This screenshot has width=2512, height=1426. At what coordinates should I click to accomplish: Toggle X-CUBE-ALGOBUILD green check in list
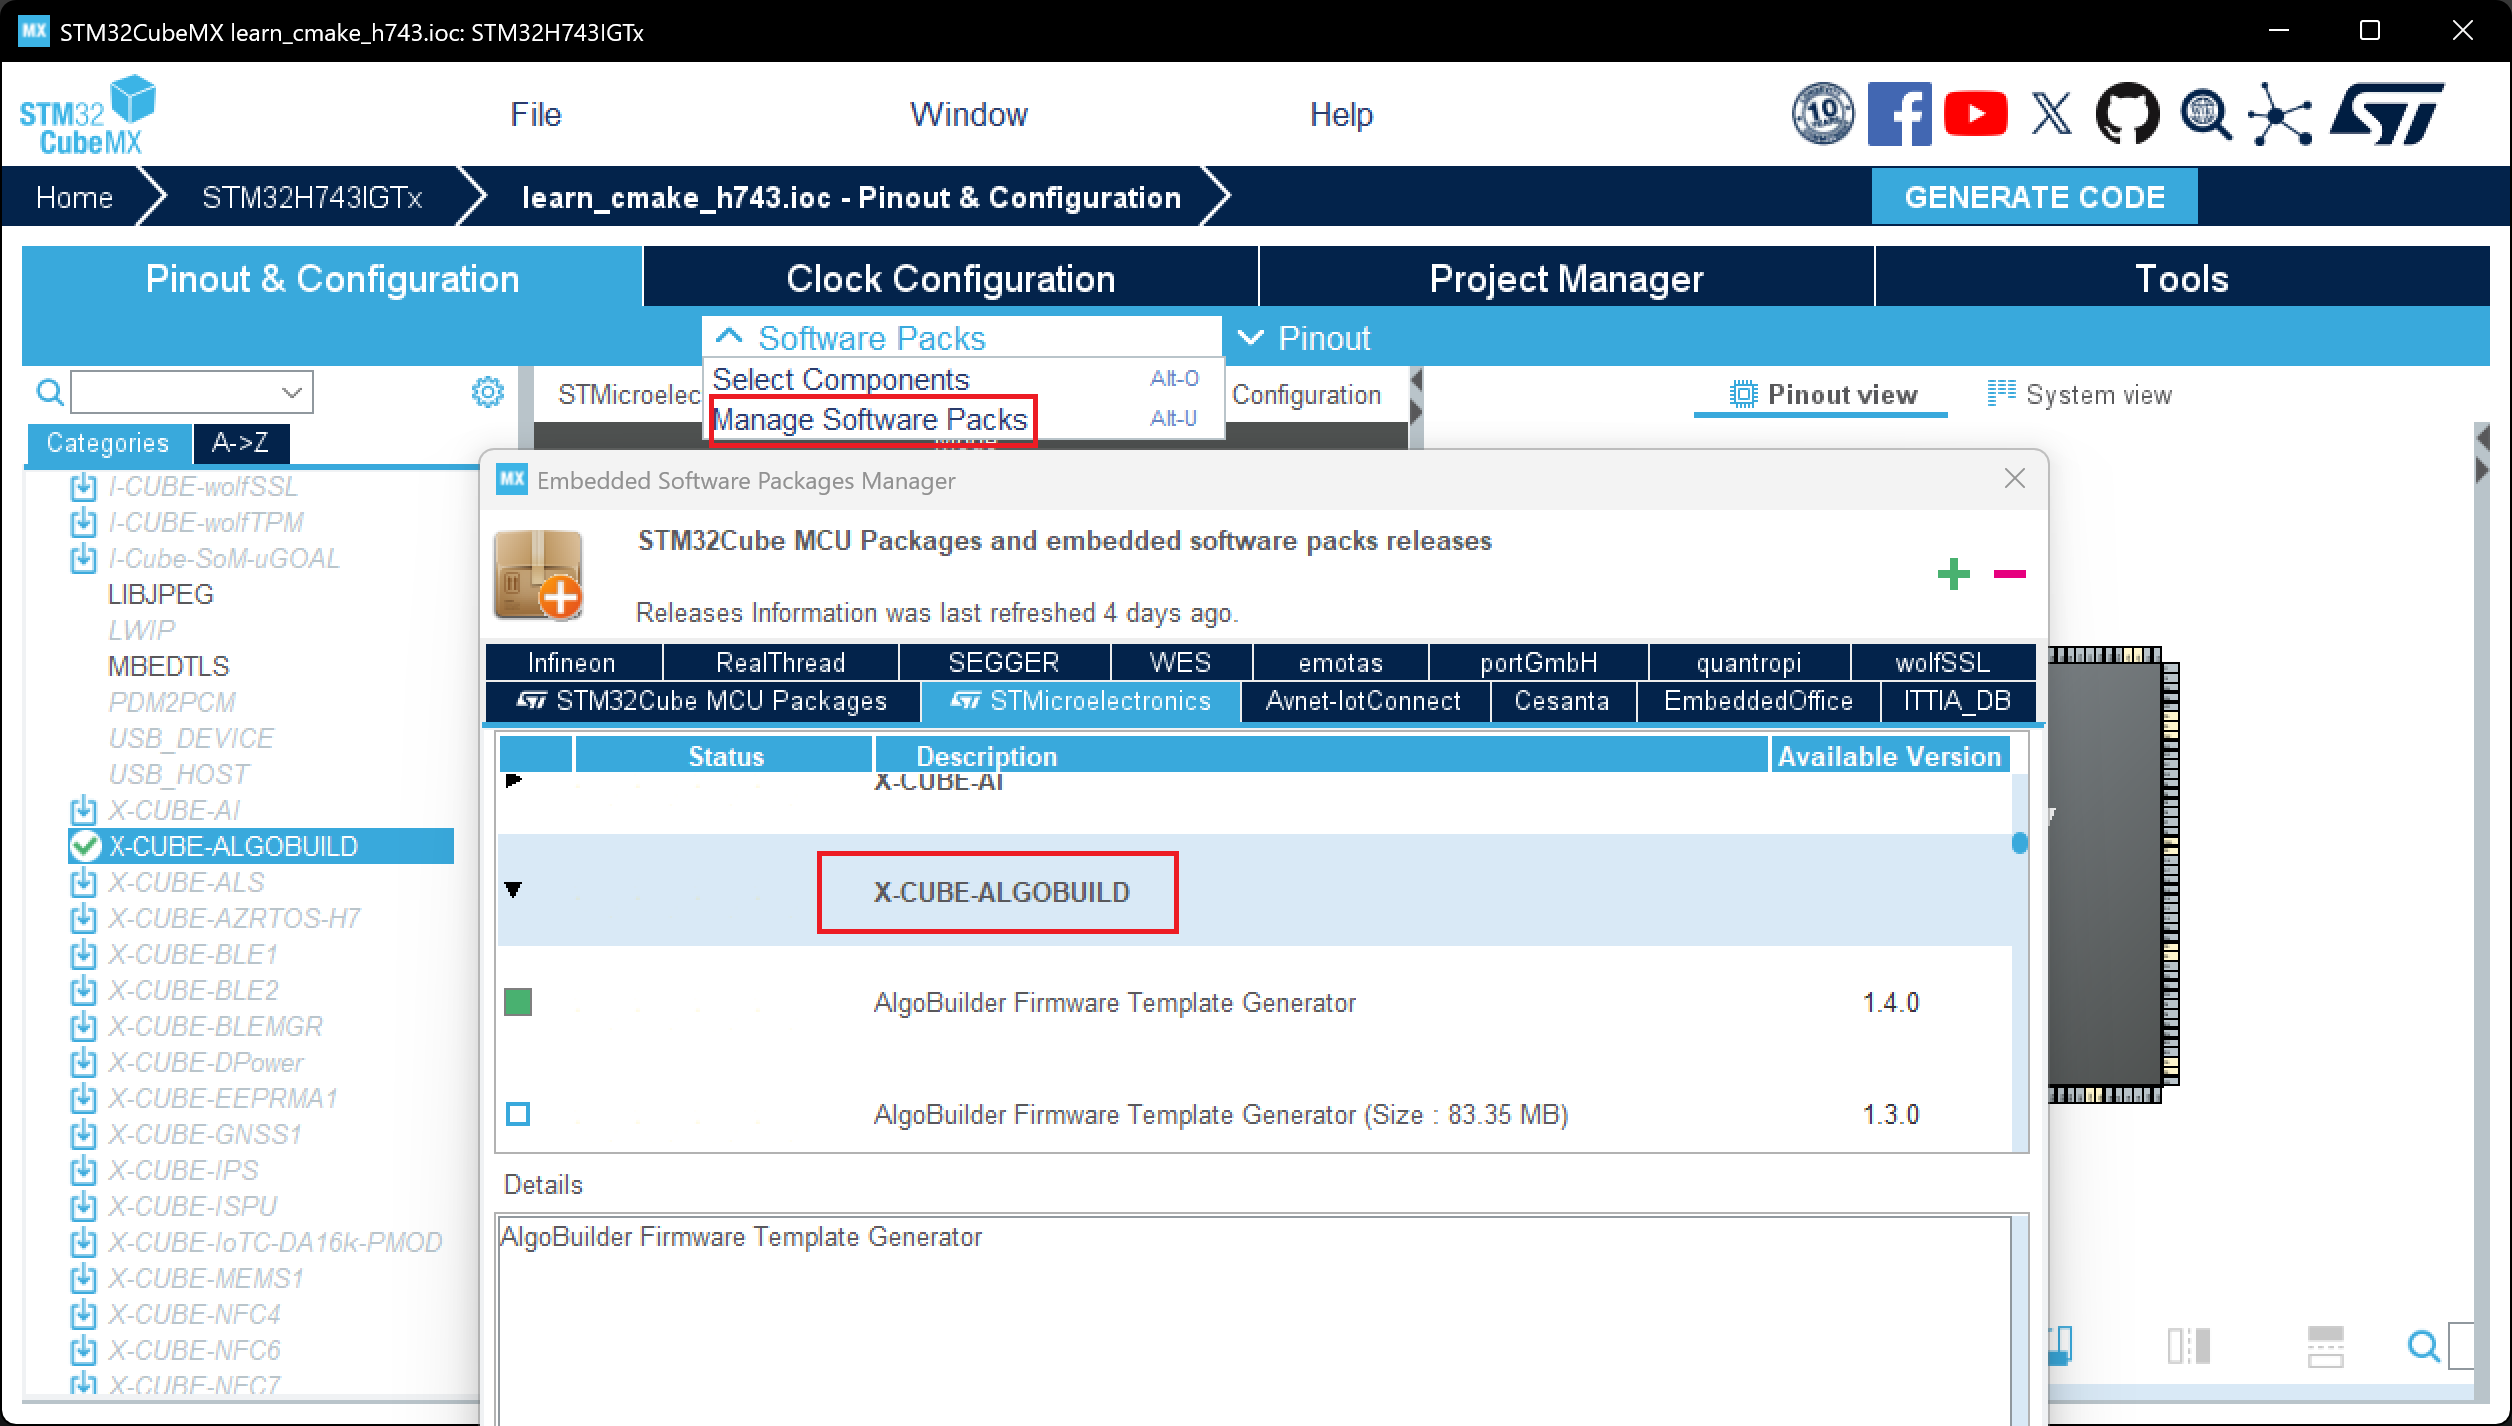[86, 846]
